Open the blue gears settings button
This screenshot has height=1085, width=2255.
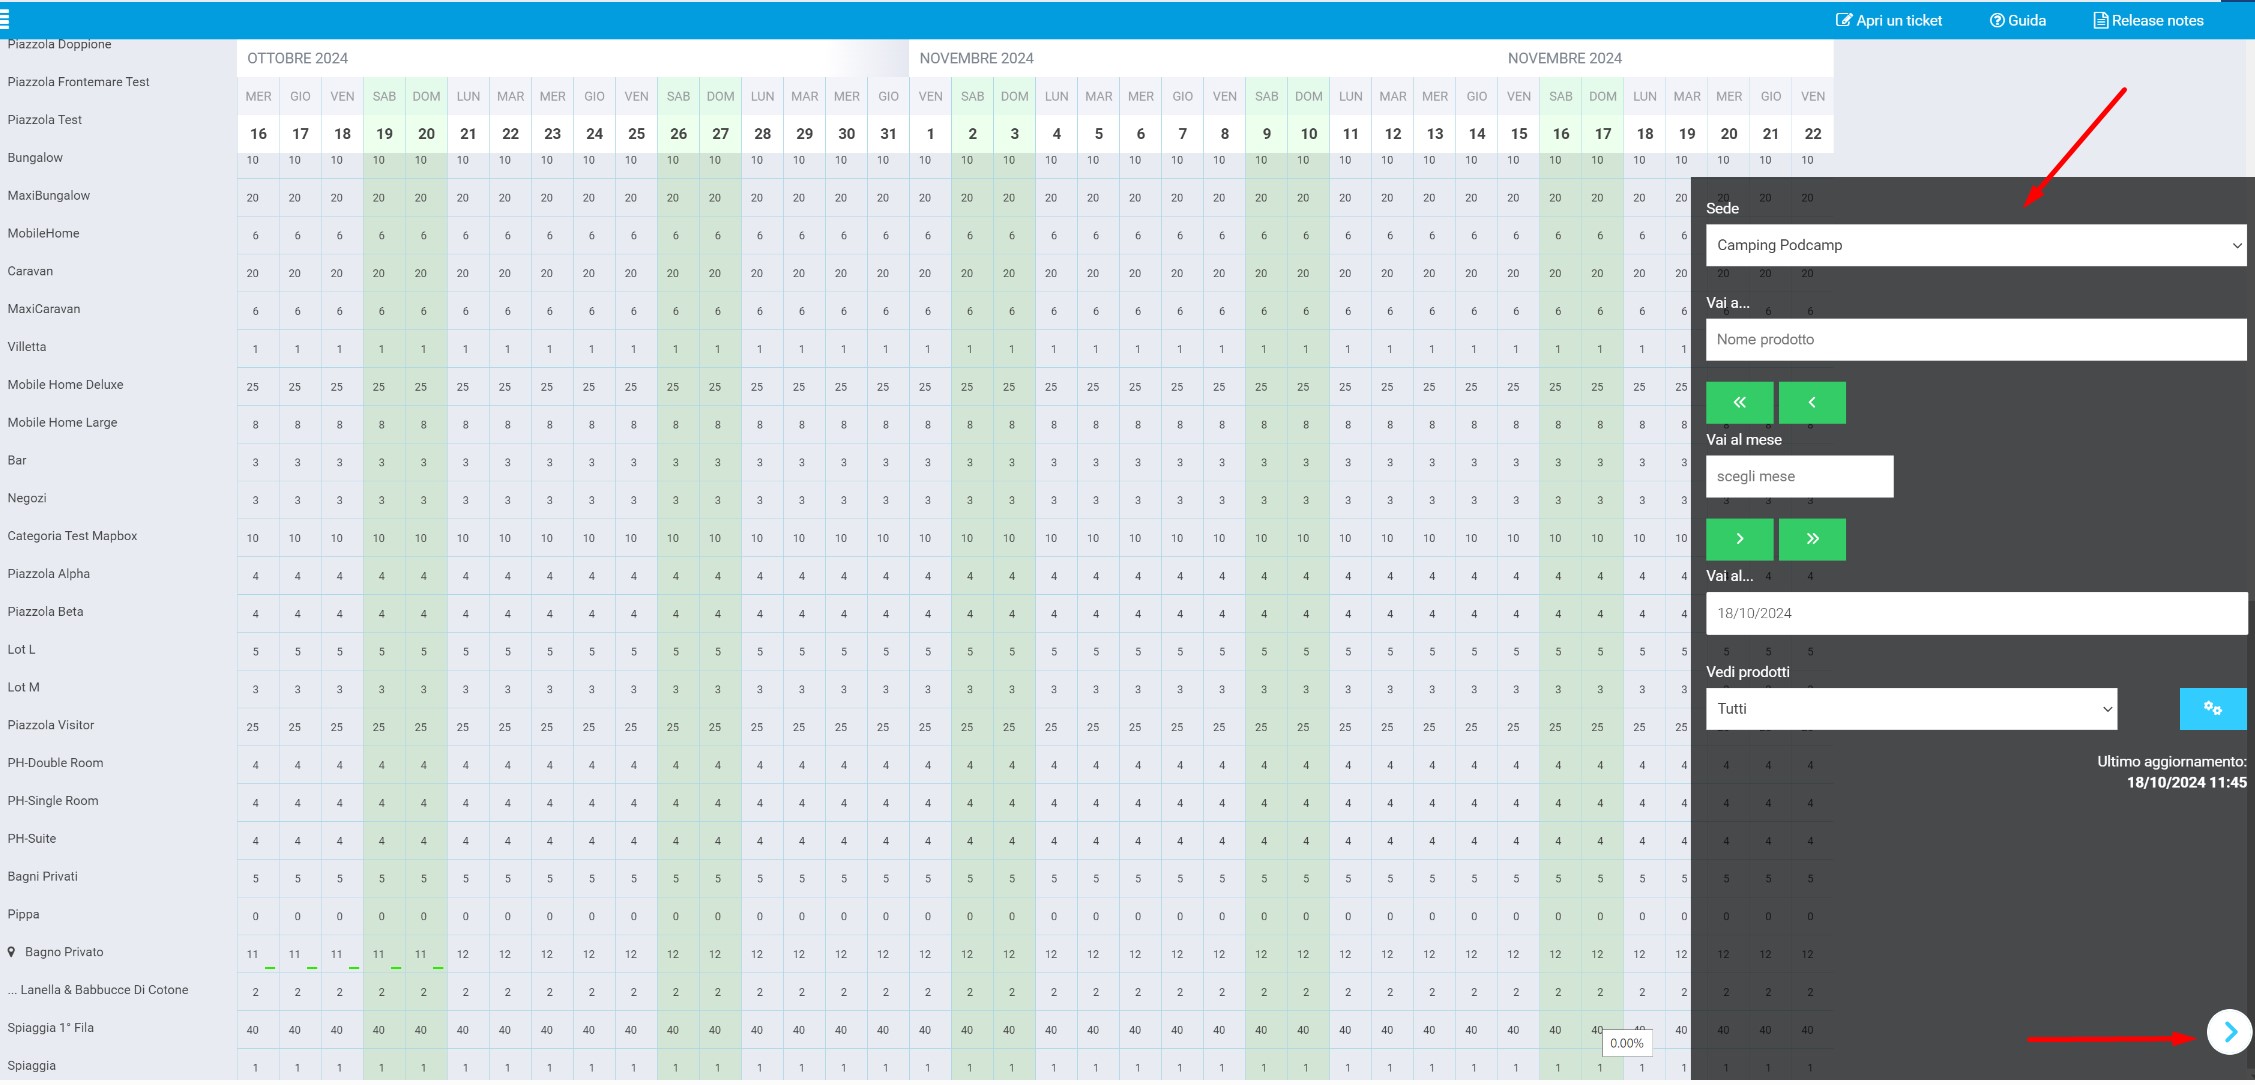pos(2212,708)
